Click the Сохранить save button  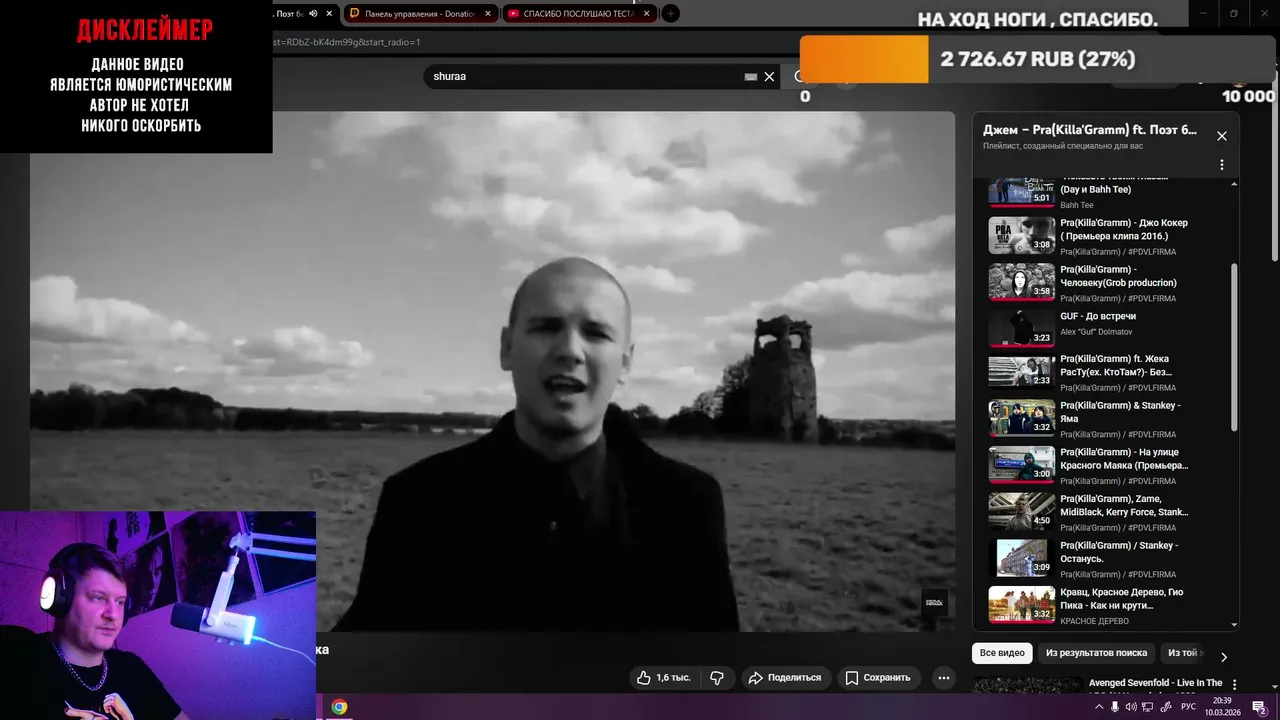click(878, 678)
